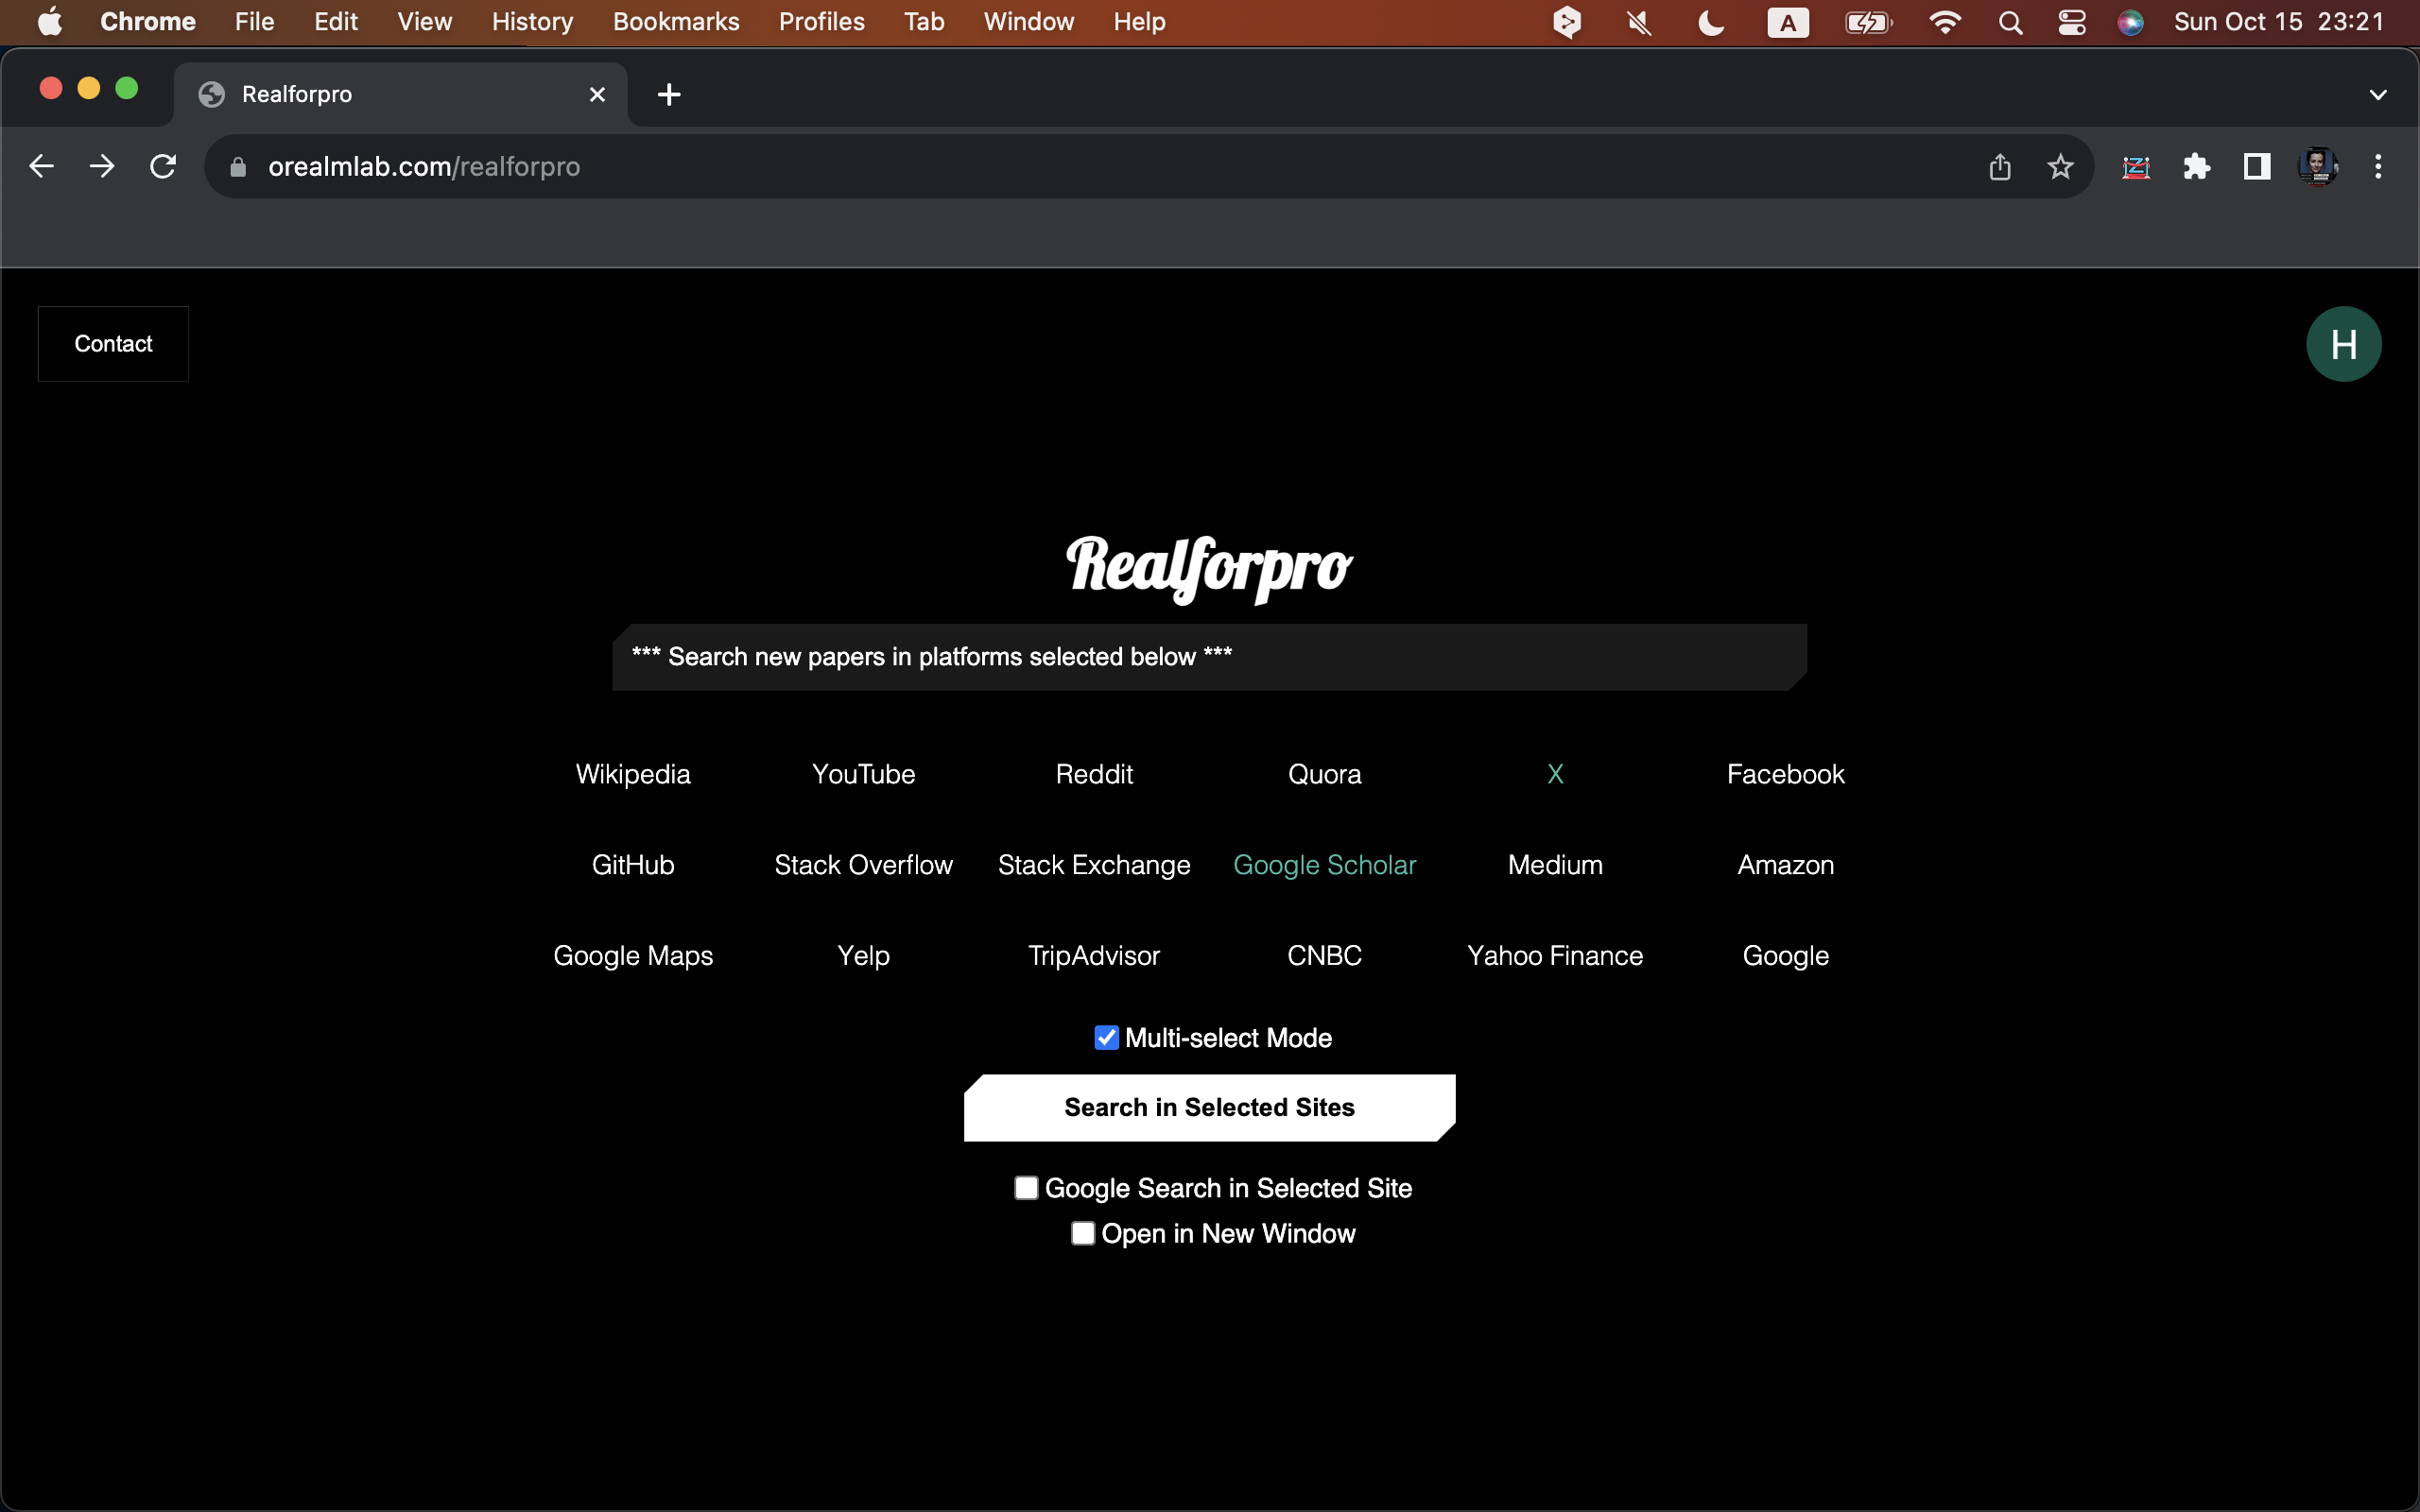Click the Contact button

113,344
